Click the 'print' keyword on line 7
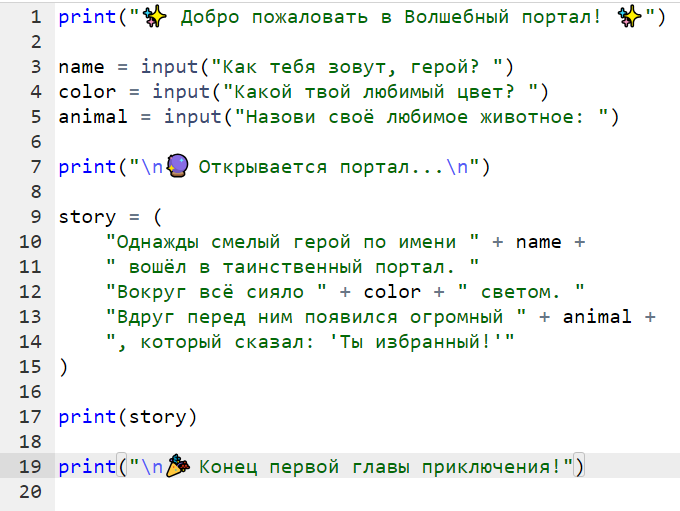 87,168
